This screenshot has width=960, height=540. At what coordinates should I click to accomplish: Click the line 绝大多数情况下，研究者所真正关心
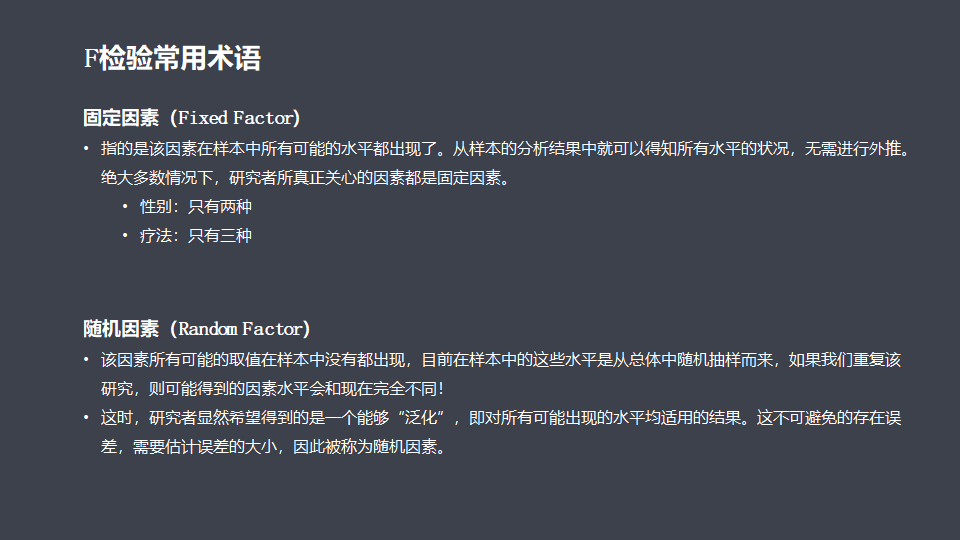click(306, 178)
